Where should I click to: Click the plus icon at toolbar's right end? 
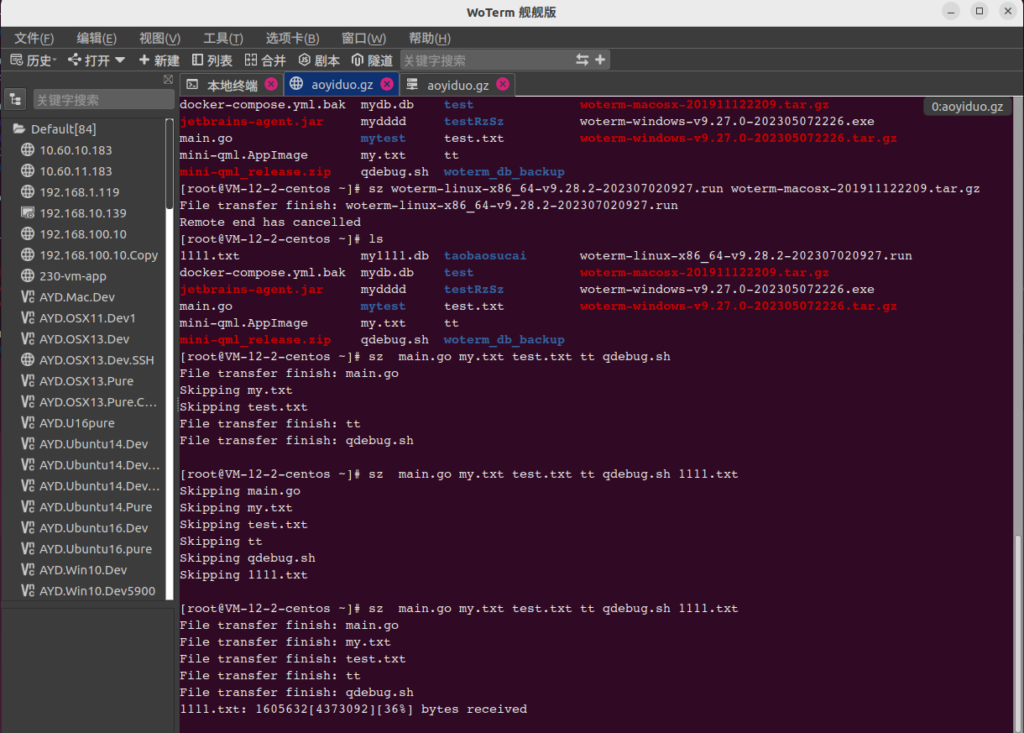(x=600, y=60)
